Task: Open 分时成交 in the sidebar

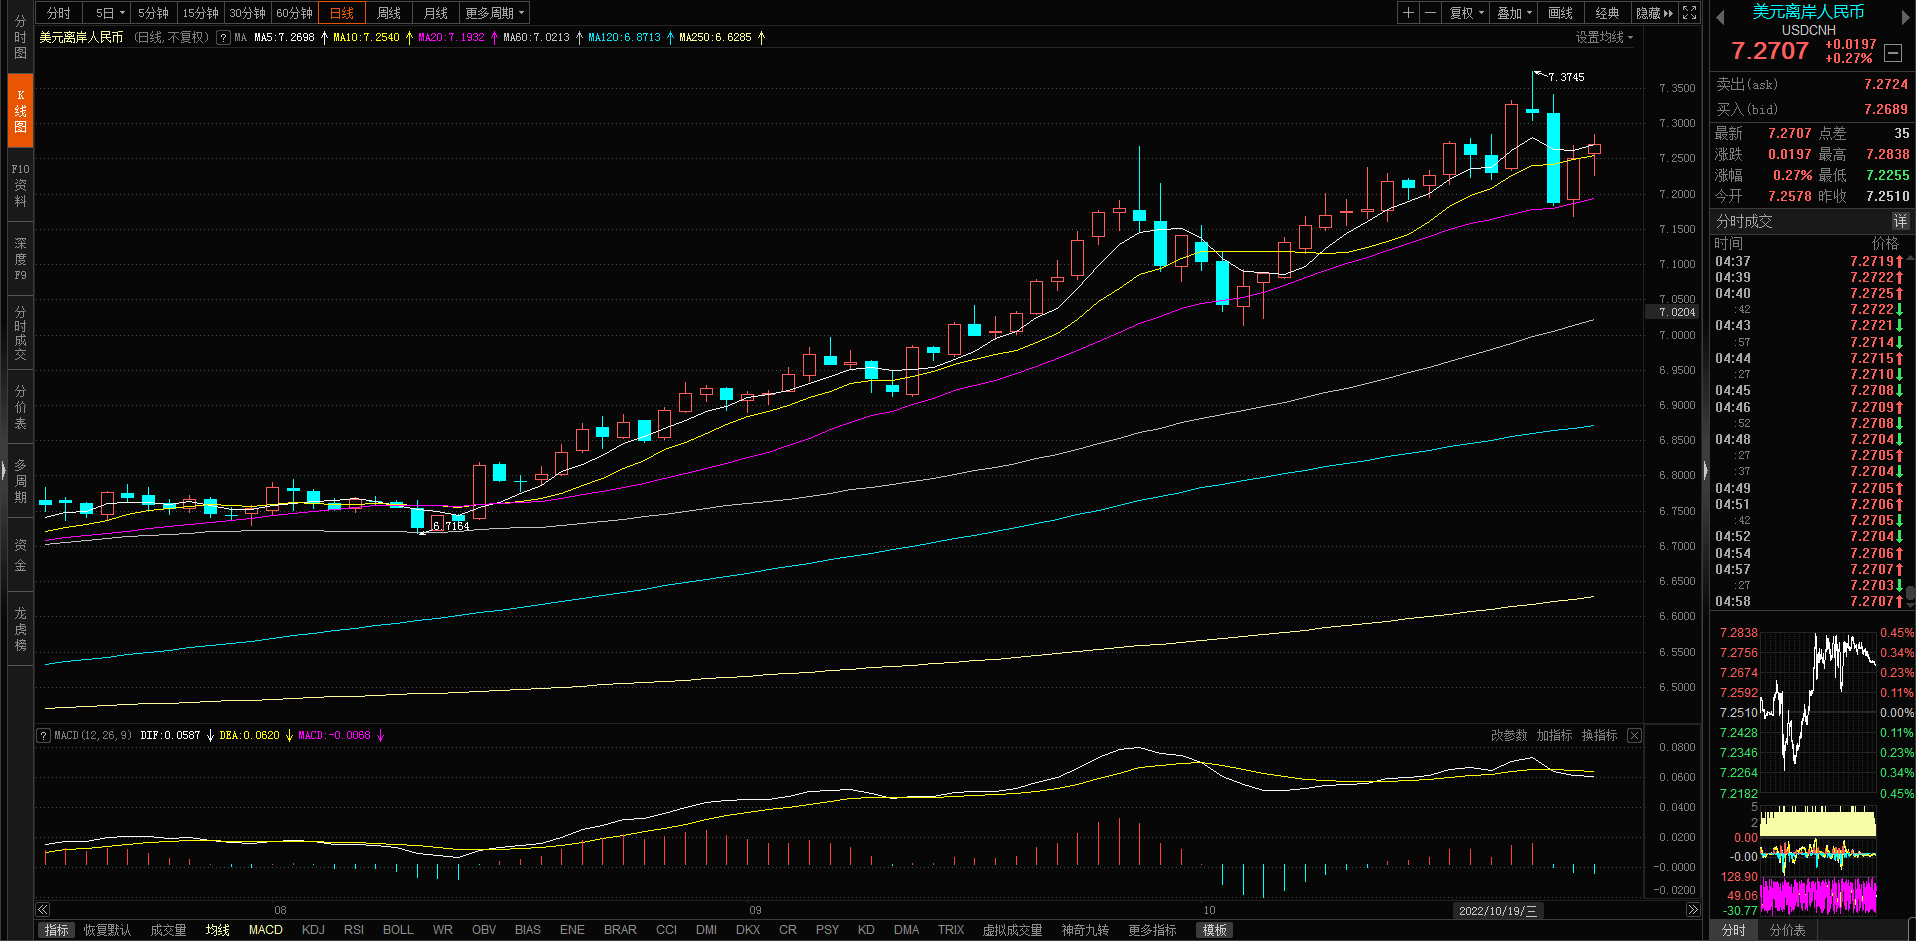Action: point(20,333)
